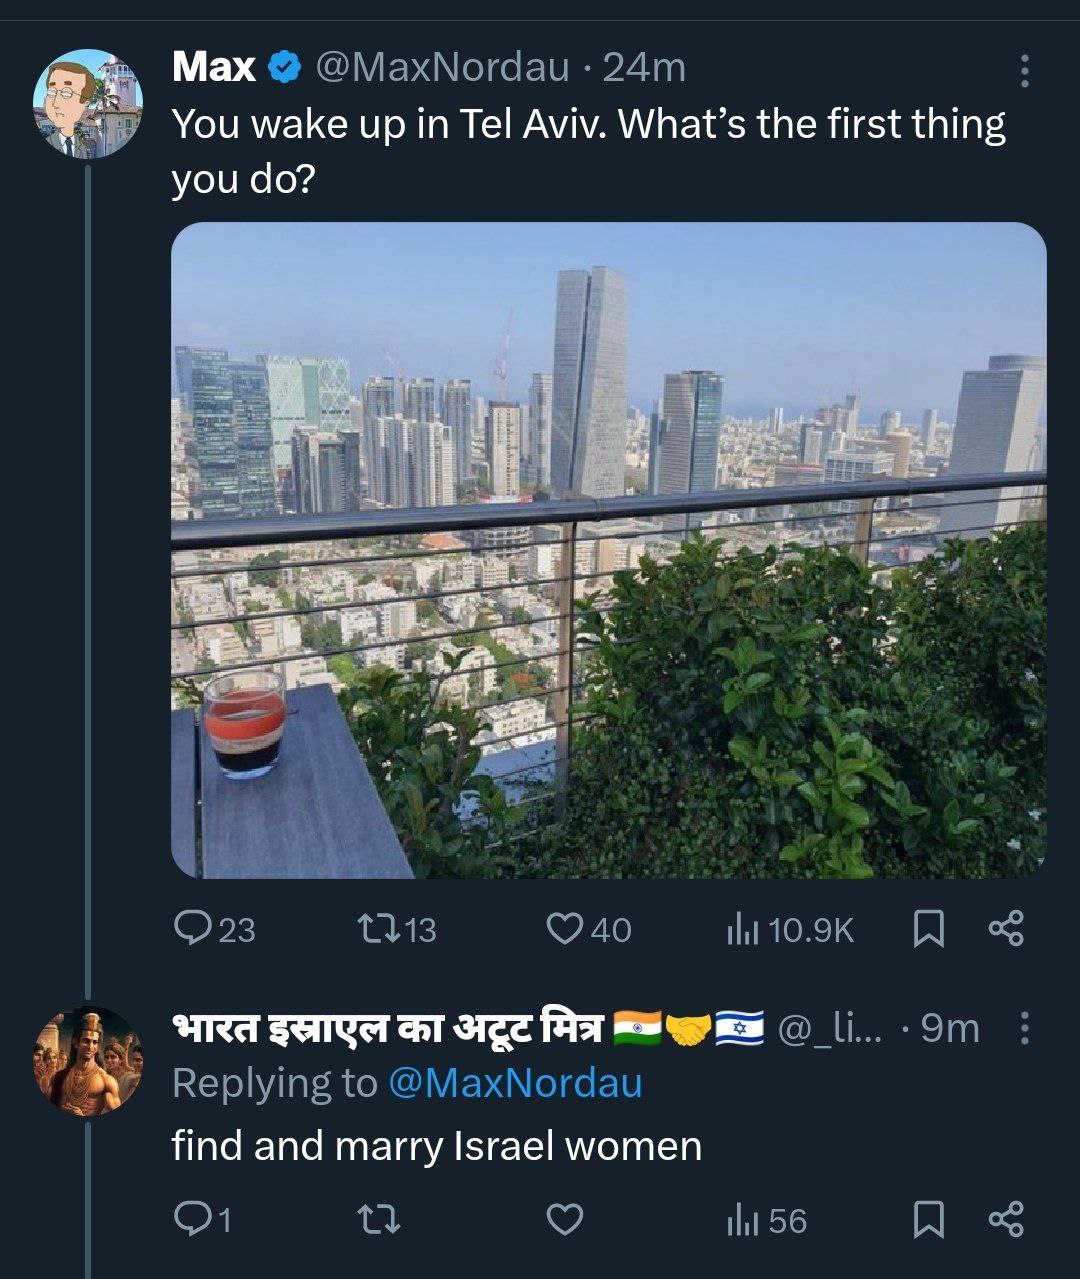This screenshot has width=1080, height=1279.
Task: Share the 'find and marry' reply
Action: 1005,1219
